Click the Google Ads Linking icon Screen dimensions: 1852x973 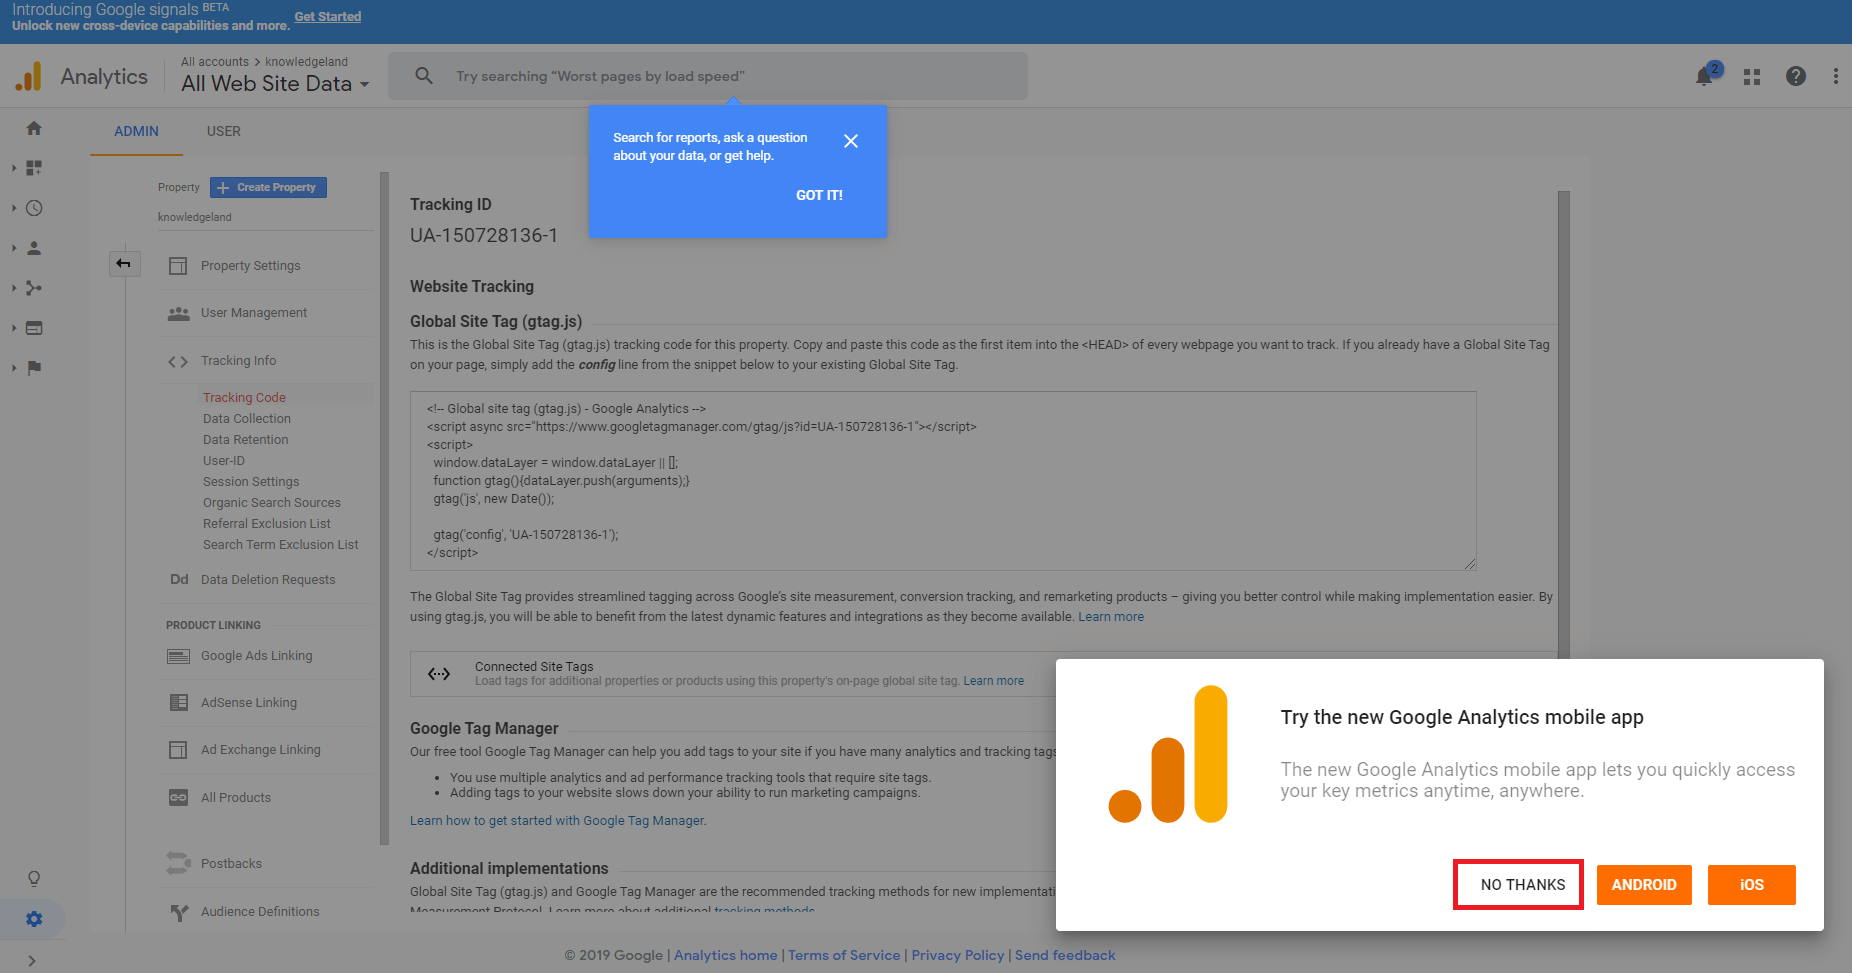click(178, 656)
